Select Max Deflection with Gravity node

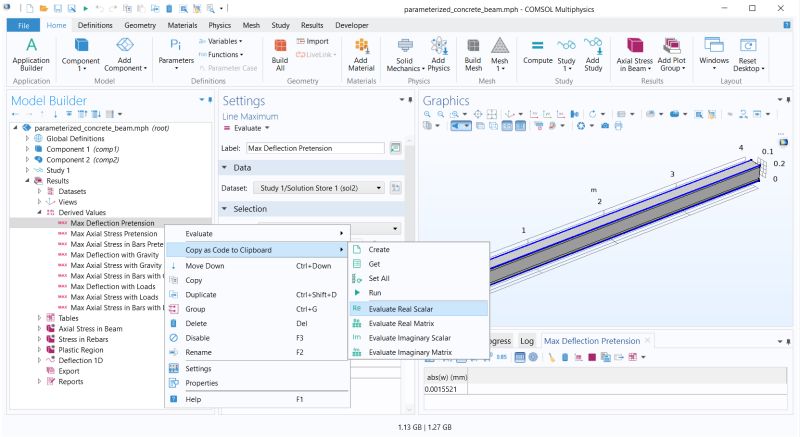(115, 254)
